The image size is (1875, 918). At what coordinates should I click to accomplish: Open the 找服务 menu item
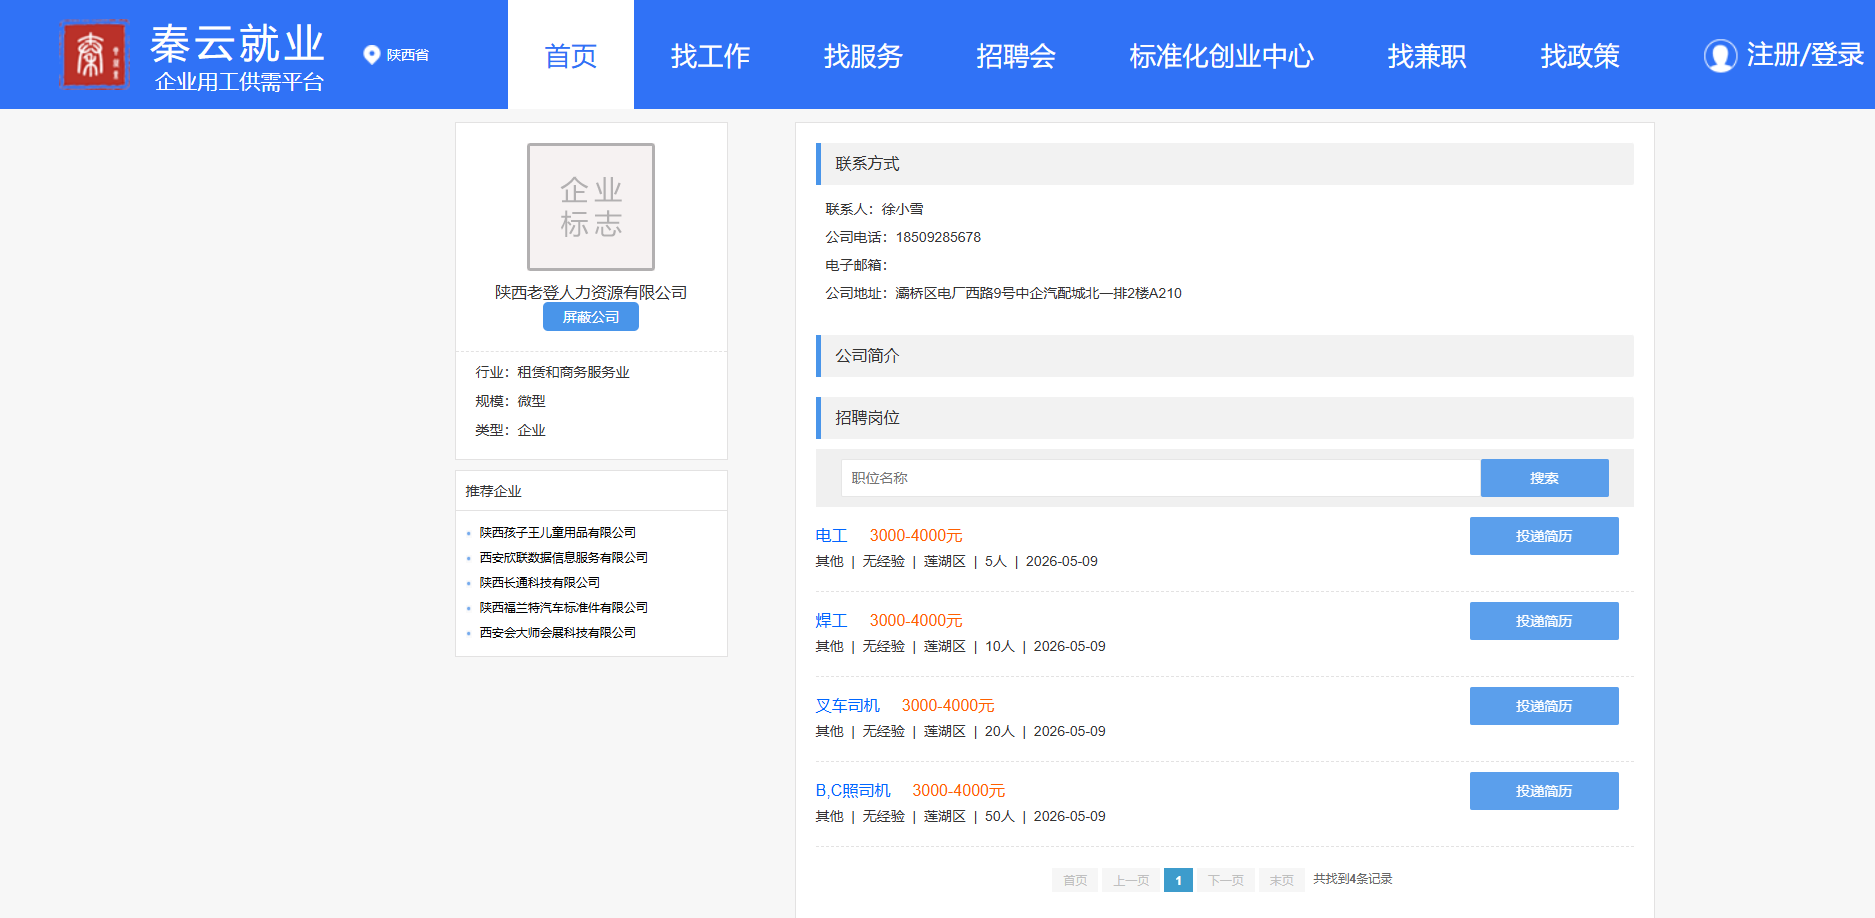coord(863,55)
